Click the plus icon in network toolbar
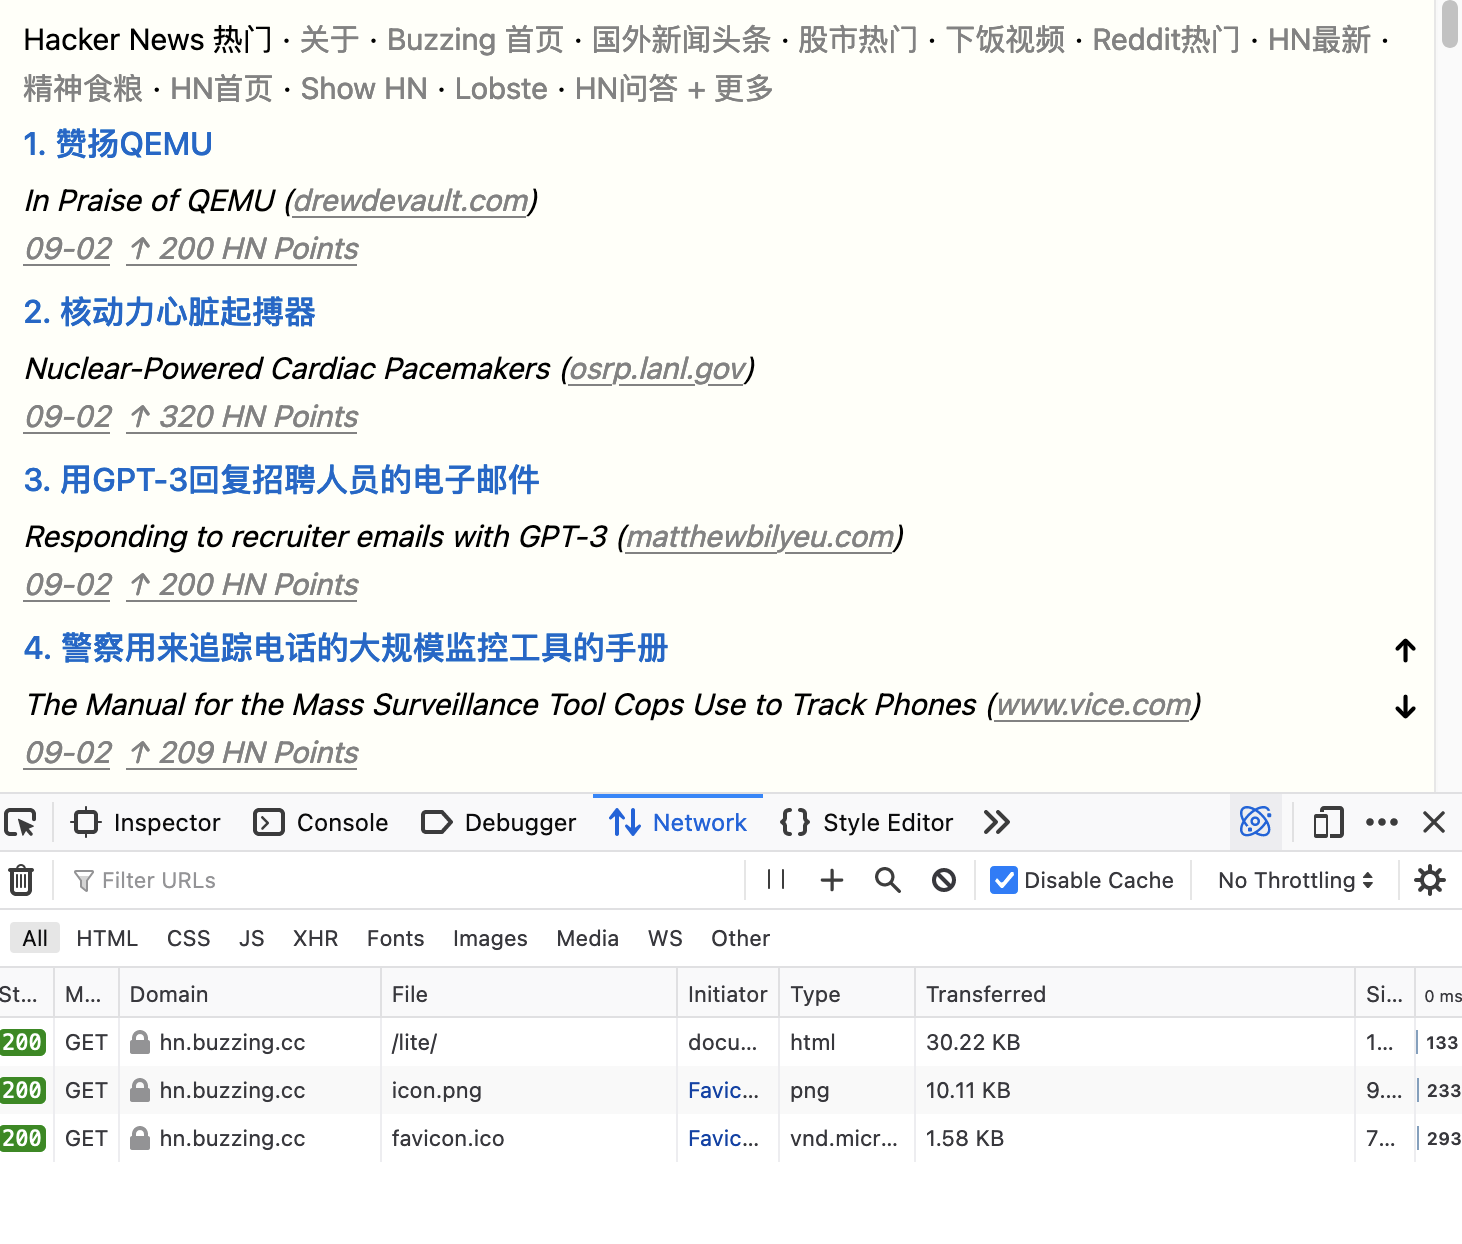Image resolution: width=1462 pixels, height=1244 pixels. pyautogui.click(x=831, y=880)
